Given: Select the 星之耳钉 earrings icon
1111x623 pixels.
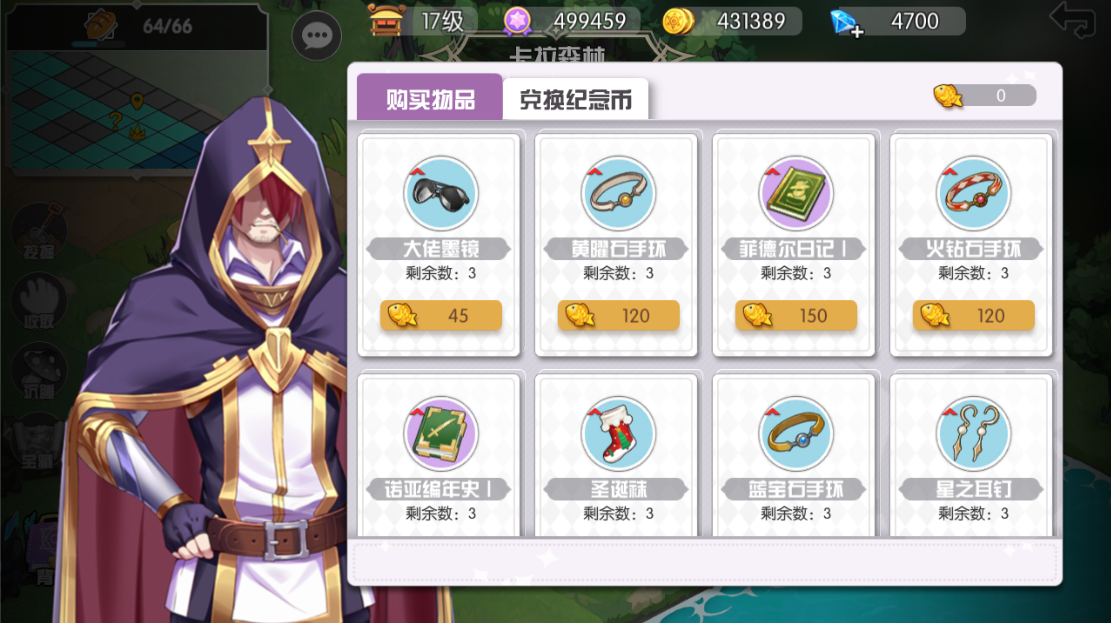Looking at the screenshot, I should pyautogui.click(x=974, y=434).
